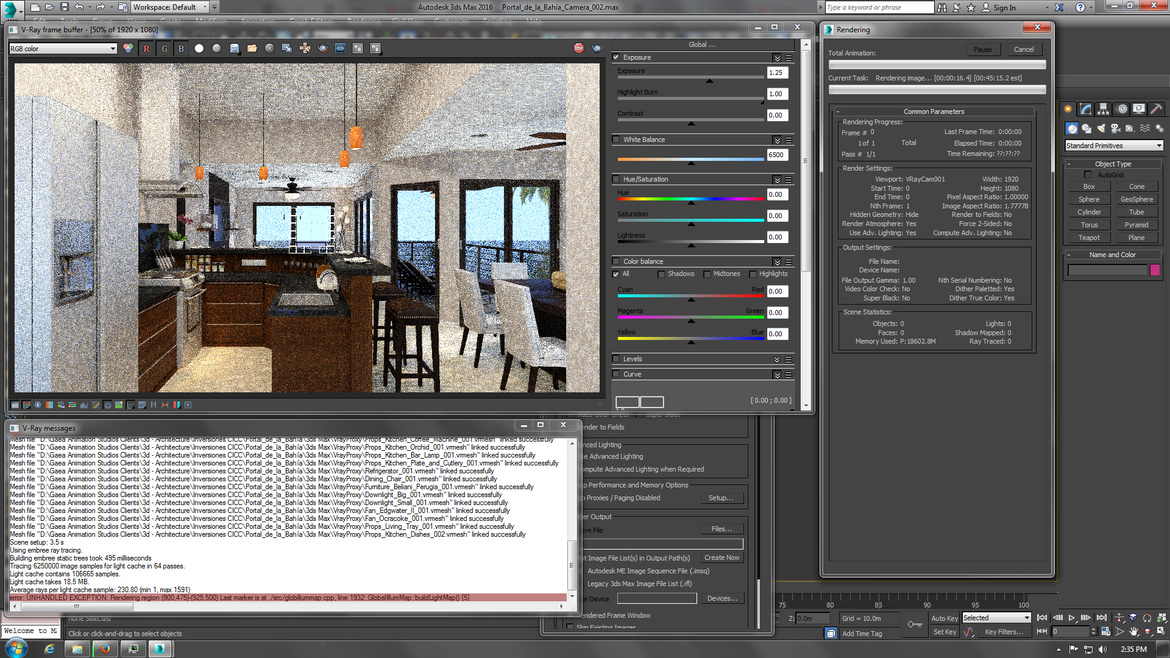Image resolution: width=1170 pixels, height=658 pixels.
Task: Click Cancel in the Rendering dialog
Action: tap(1024, 49)
